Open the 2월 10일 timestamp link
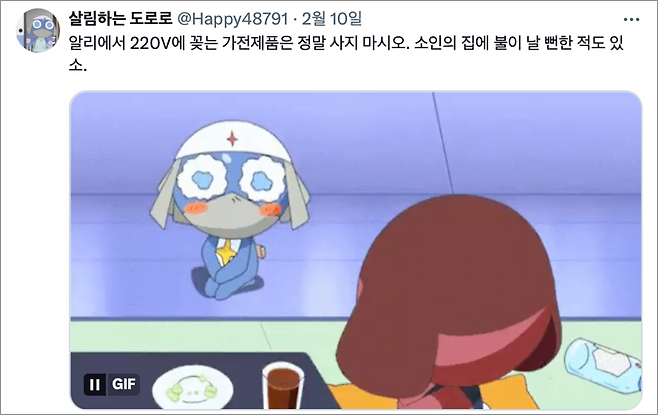The width and height of the screenshot is (658, 415). [332, 19]
